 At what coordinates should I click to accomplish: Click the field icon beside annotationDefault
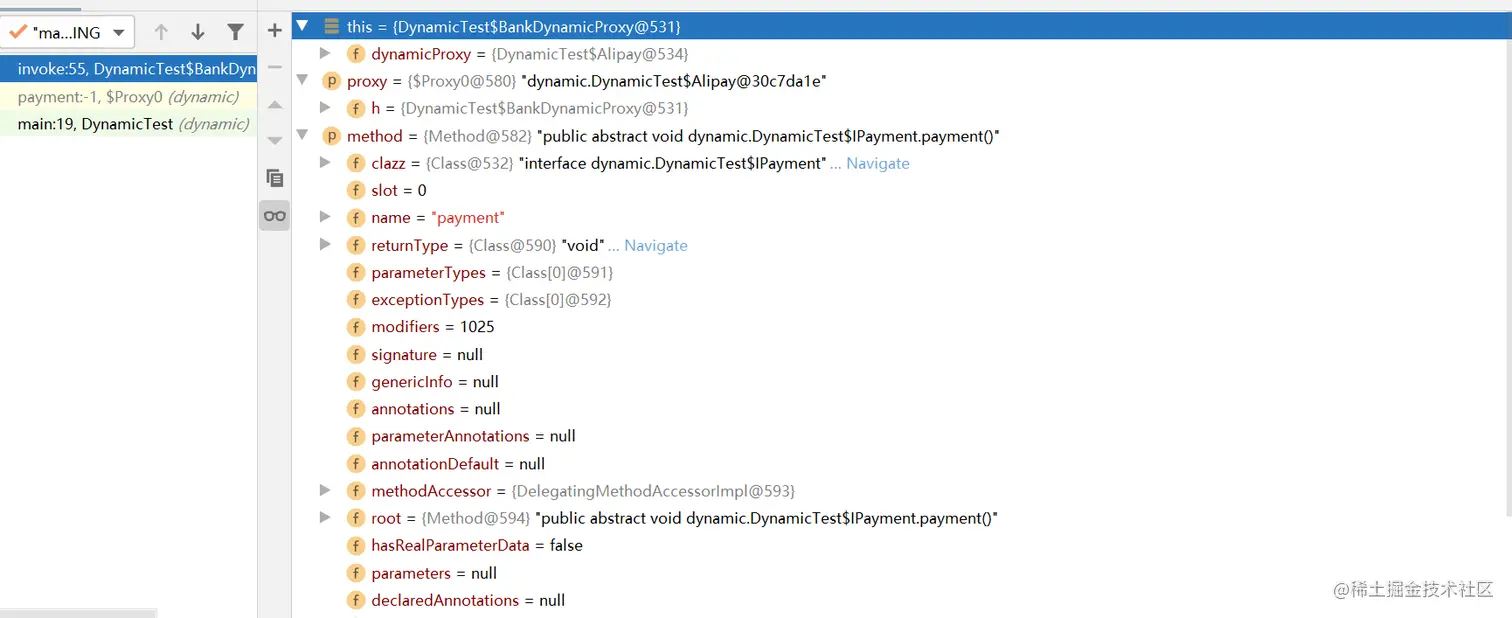pyautogui.click(x=355, y=463)
